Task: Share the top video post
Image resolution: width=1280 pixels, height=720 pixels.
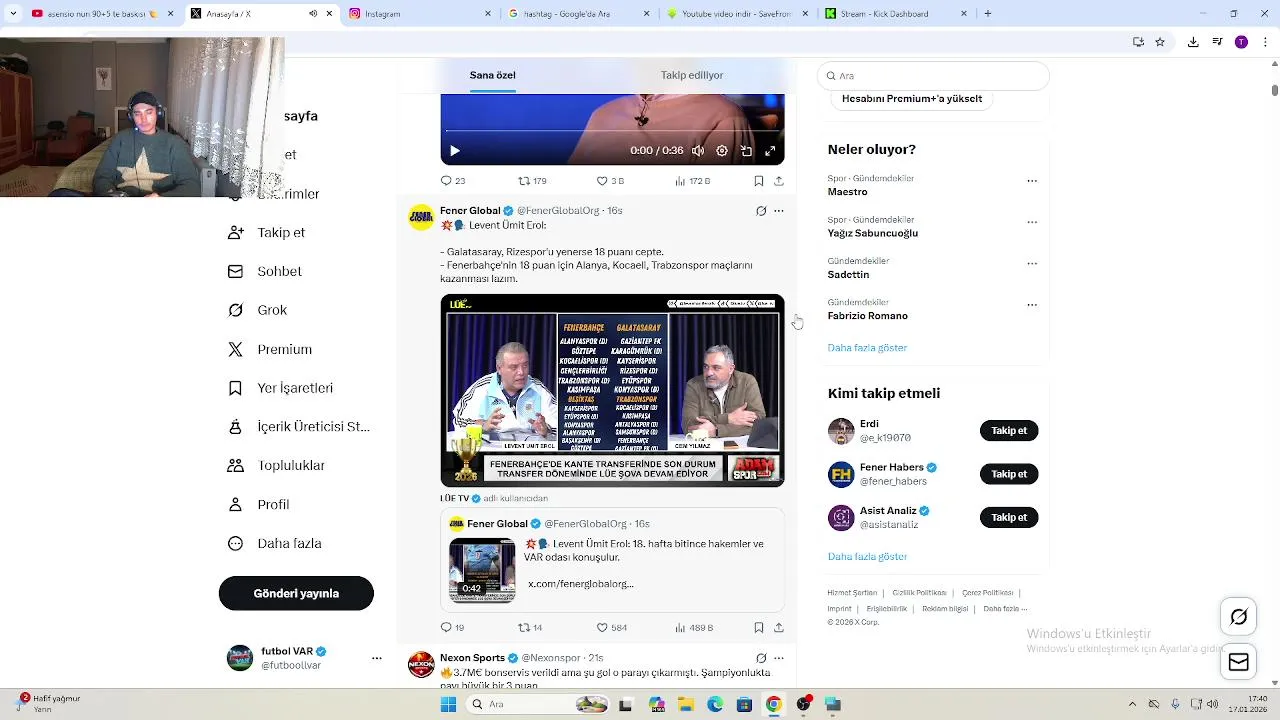Action: click(x=779, y=181)
